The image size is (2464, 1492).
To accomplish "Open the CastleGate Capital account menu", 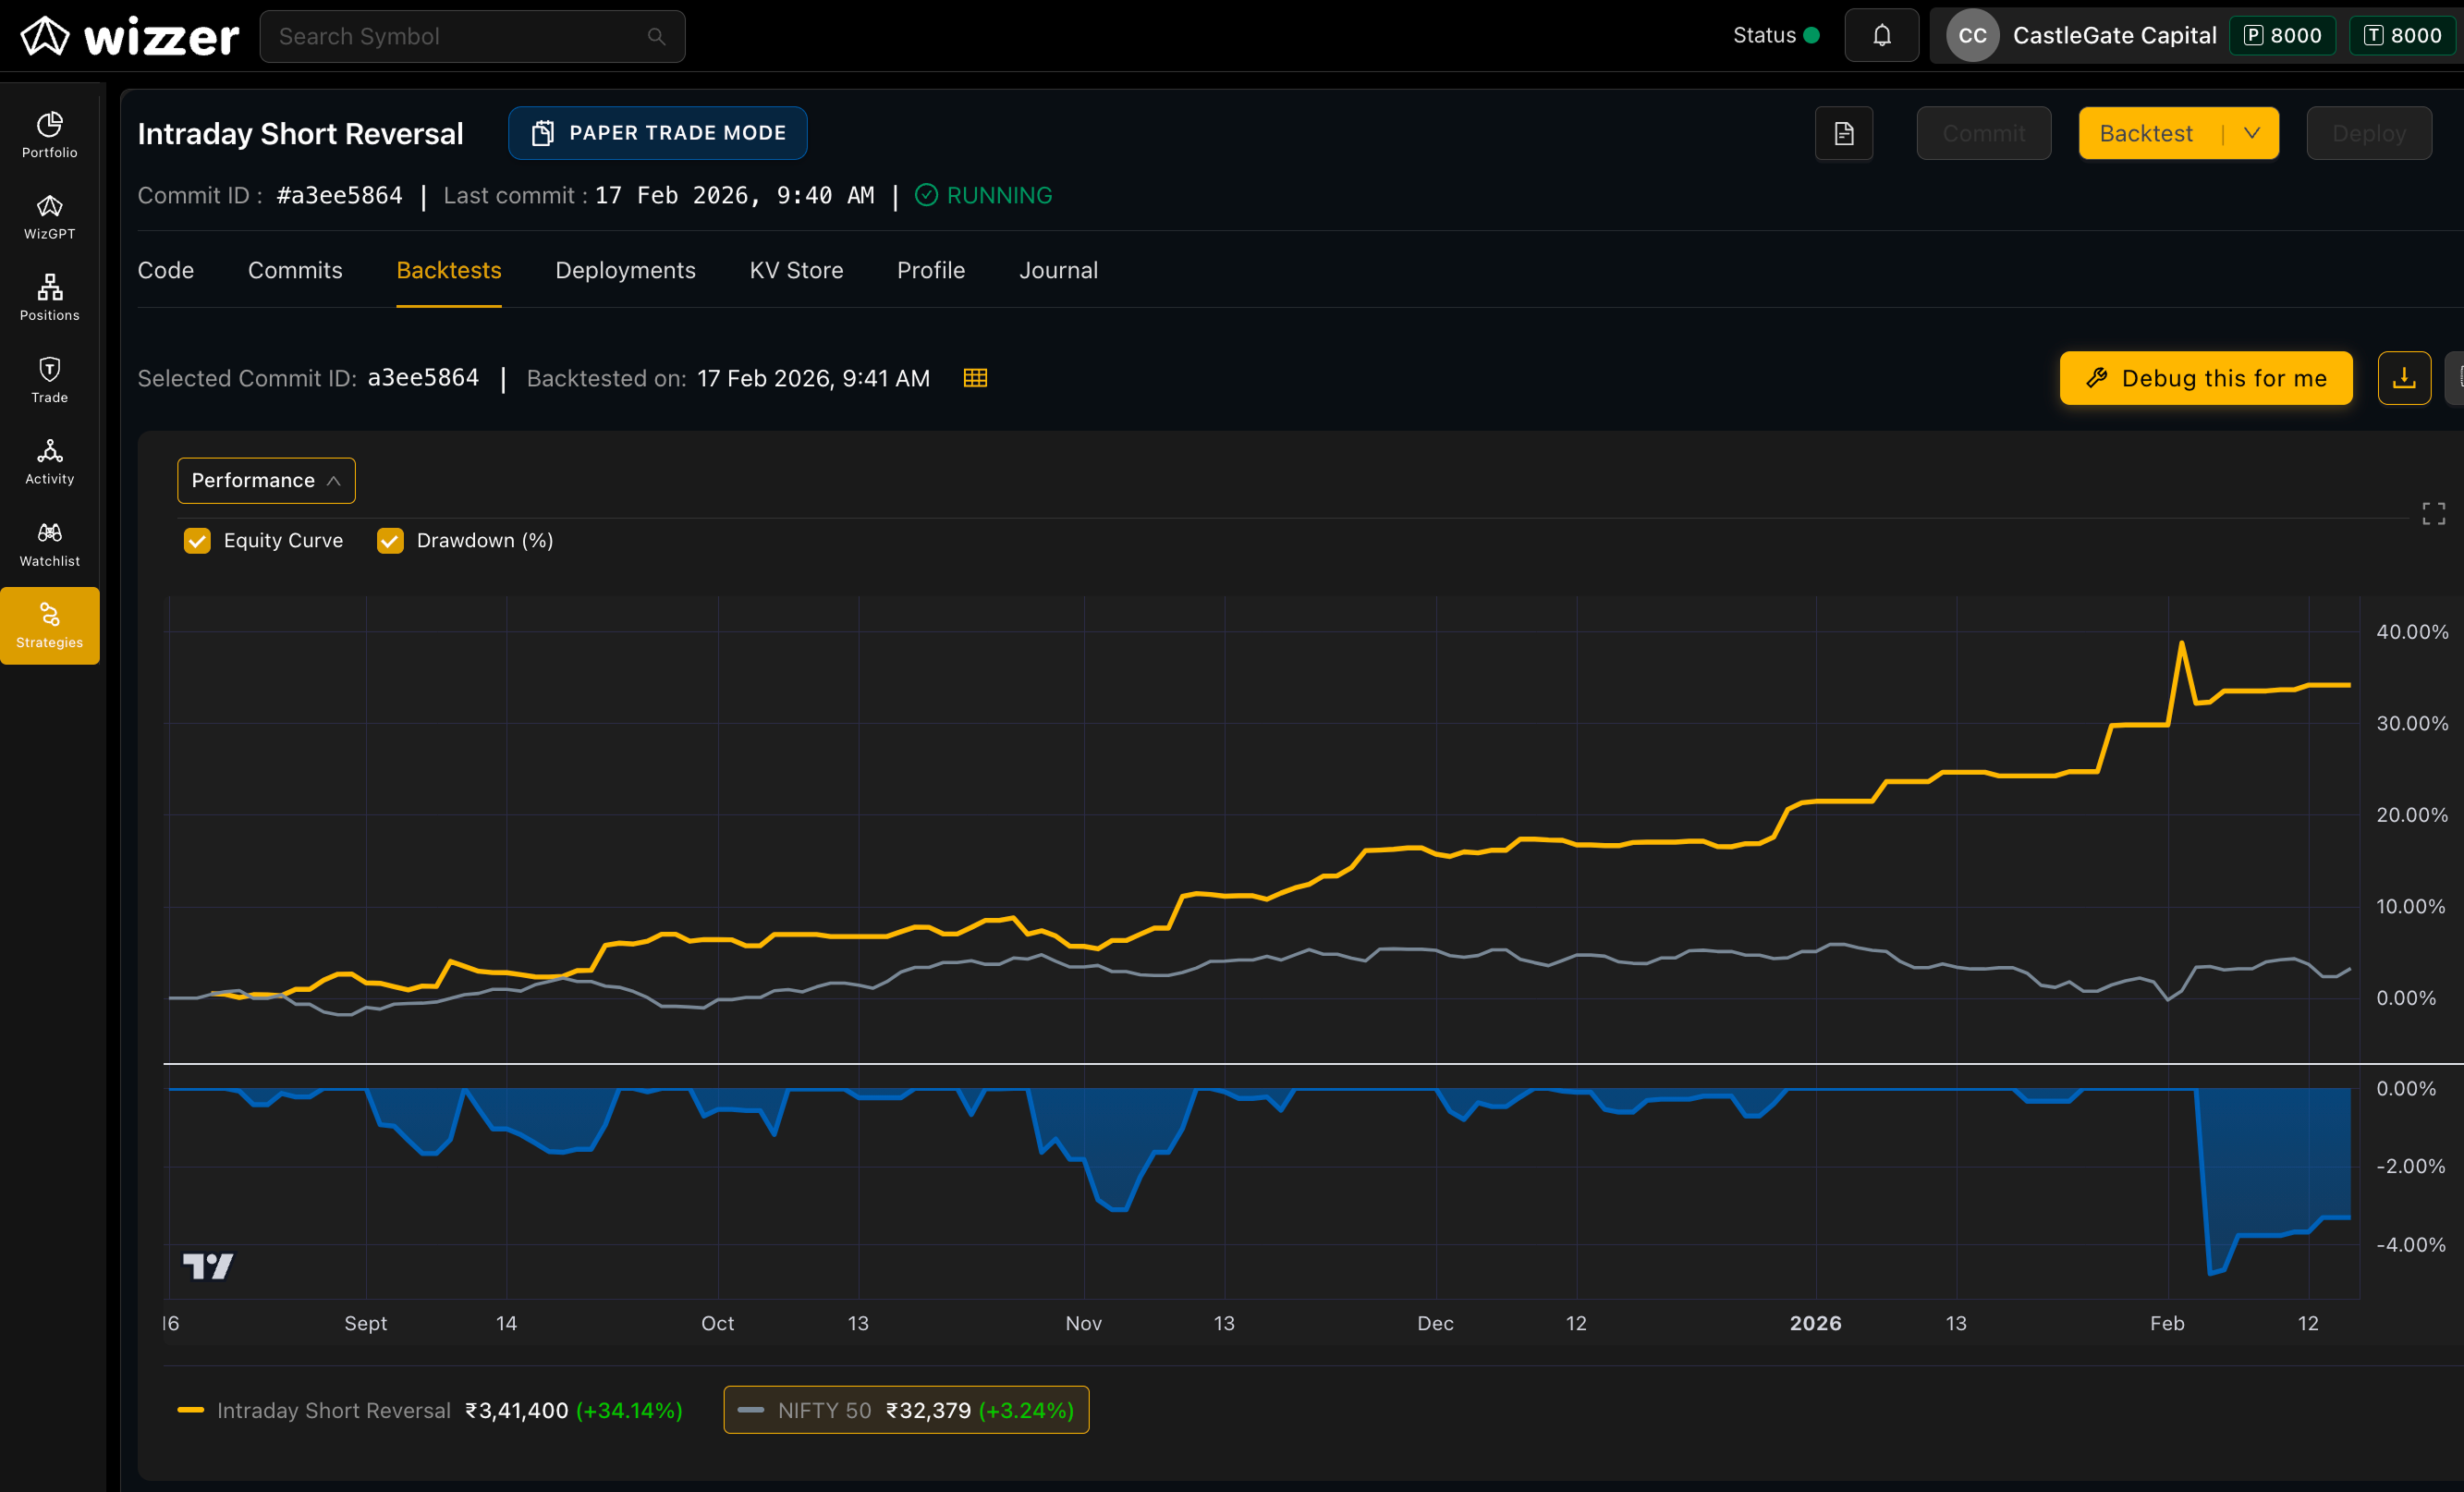I will [x=2081, y=36].
